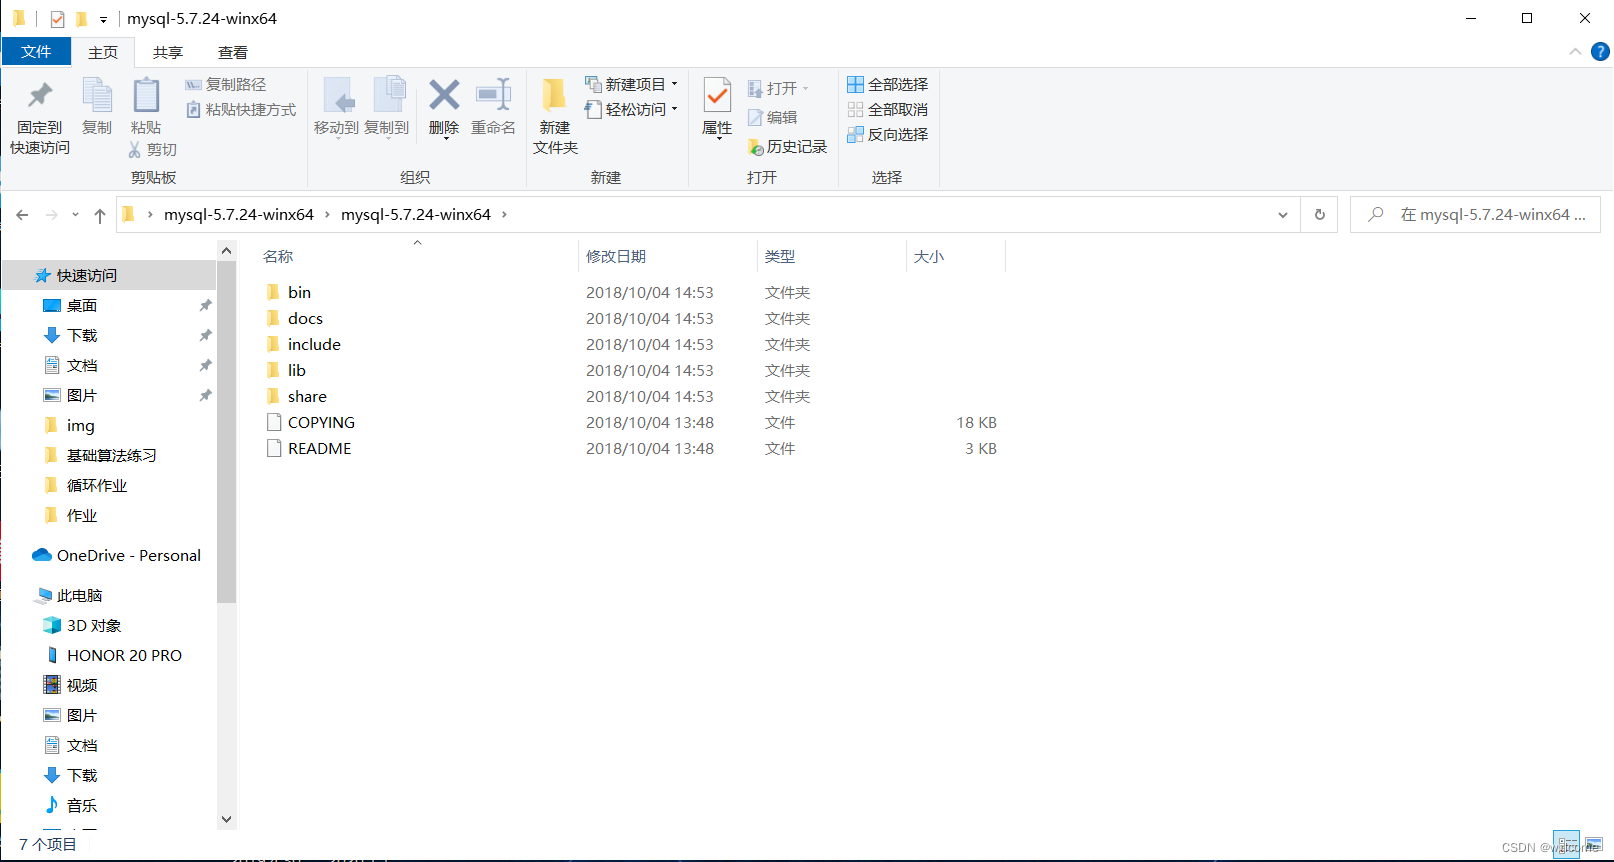The image size is (1614, 862).
Task: Click navigation pane scrollbar down arrow
Action: (x=226, y=819)
